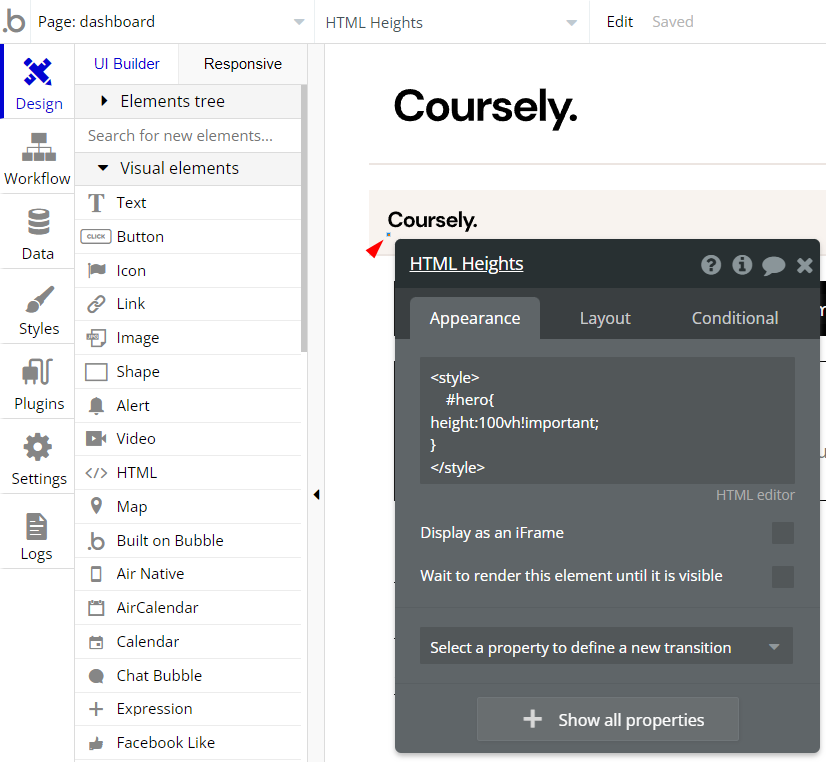Screen dimensions: 826x762
Task: Open the Design tab in sidebar
Action: coord(38,82)
